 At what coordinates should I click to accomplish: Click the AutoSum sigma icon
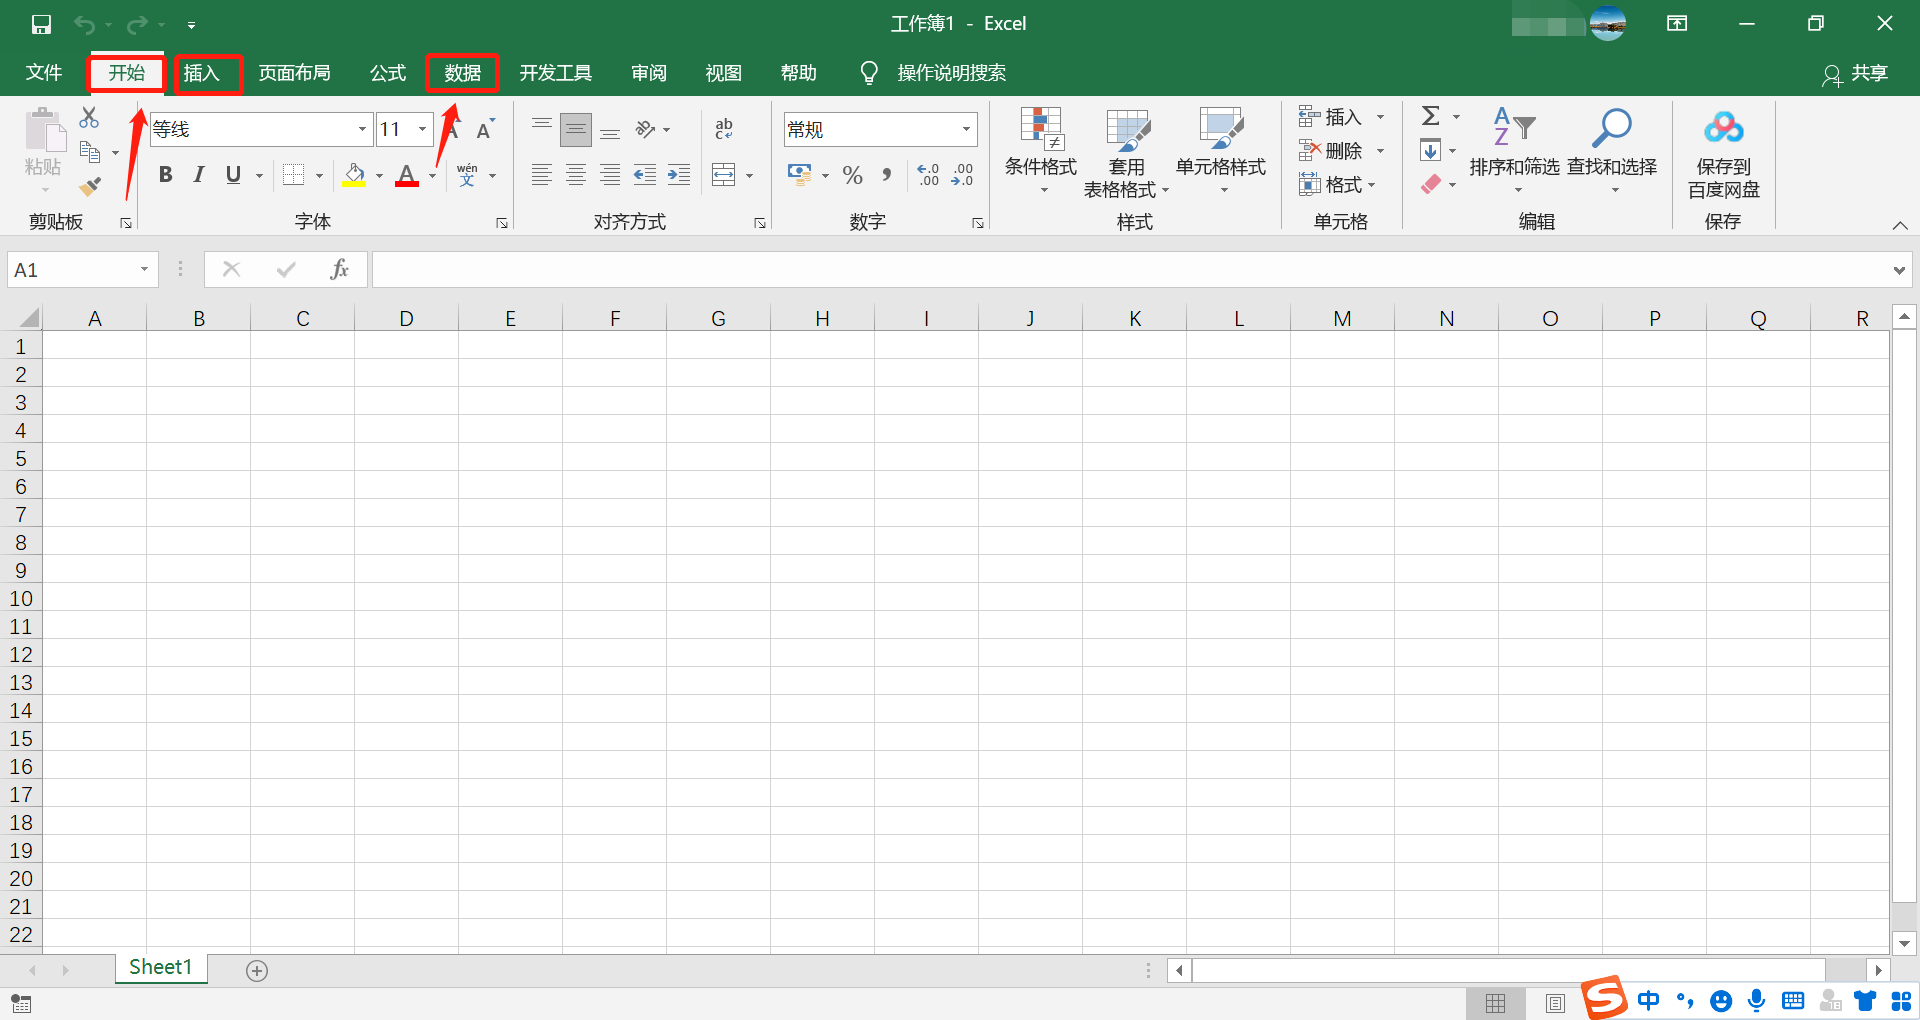click(1431, 116)
